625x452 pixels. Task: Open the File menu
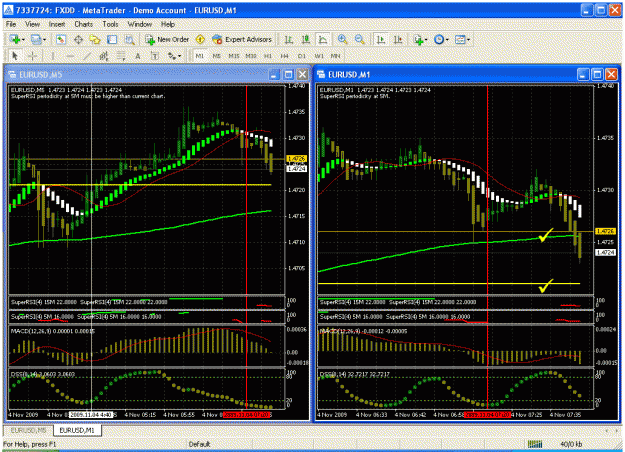pos(11,24)
